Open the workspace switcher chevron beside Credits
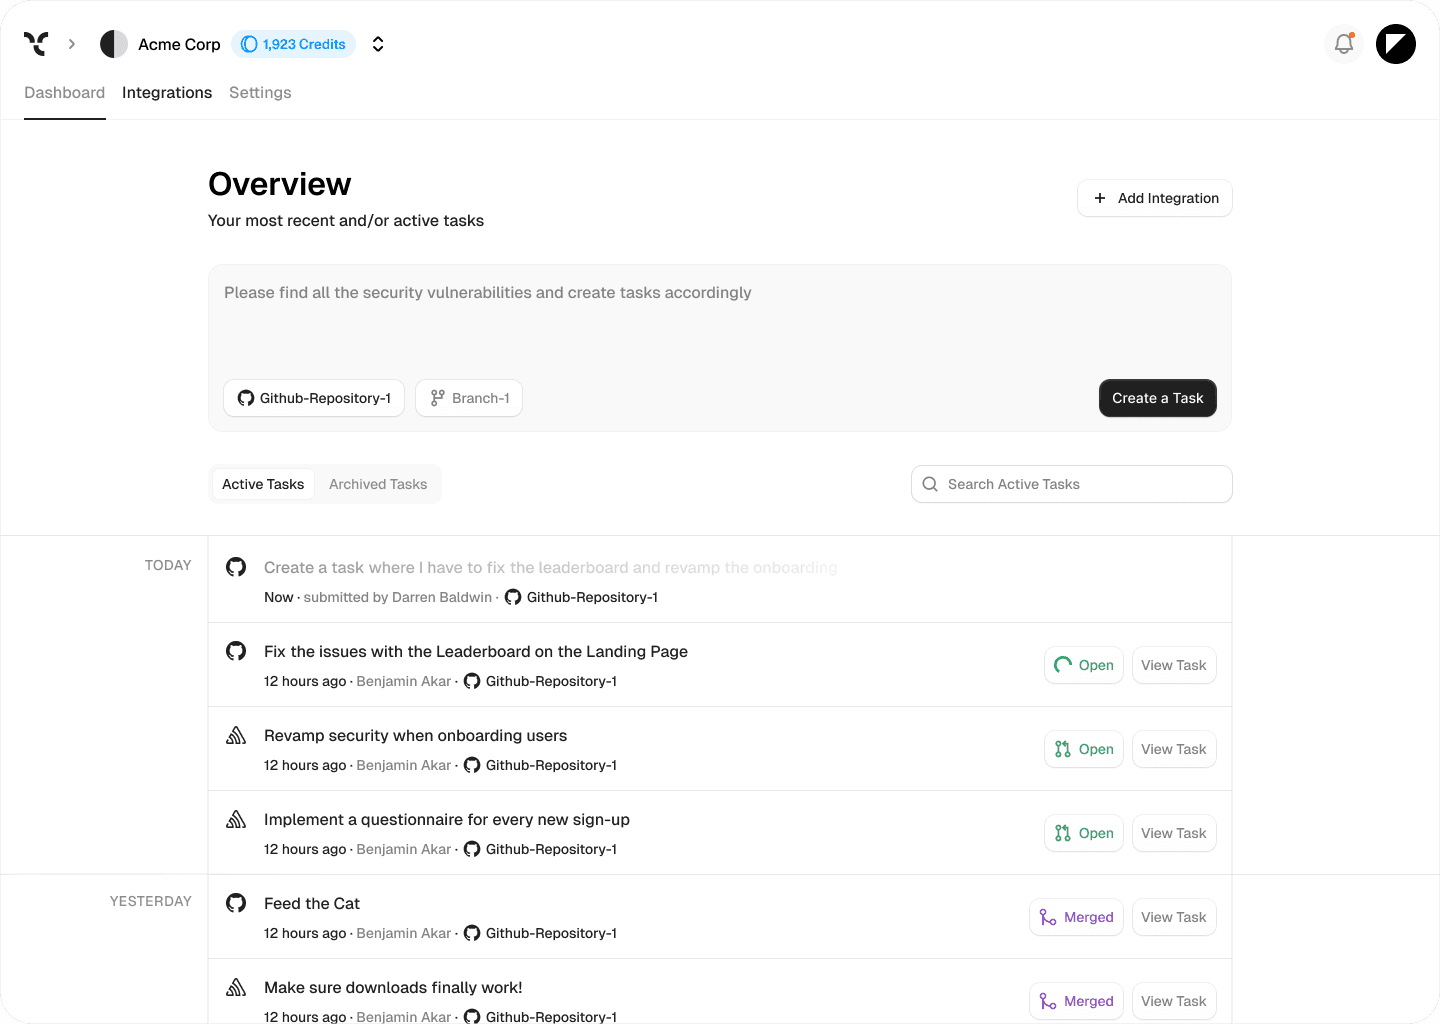Screen dimensions: 1440x1024 tap(377, 44)
